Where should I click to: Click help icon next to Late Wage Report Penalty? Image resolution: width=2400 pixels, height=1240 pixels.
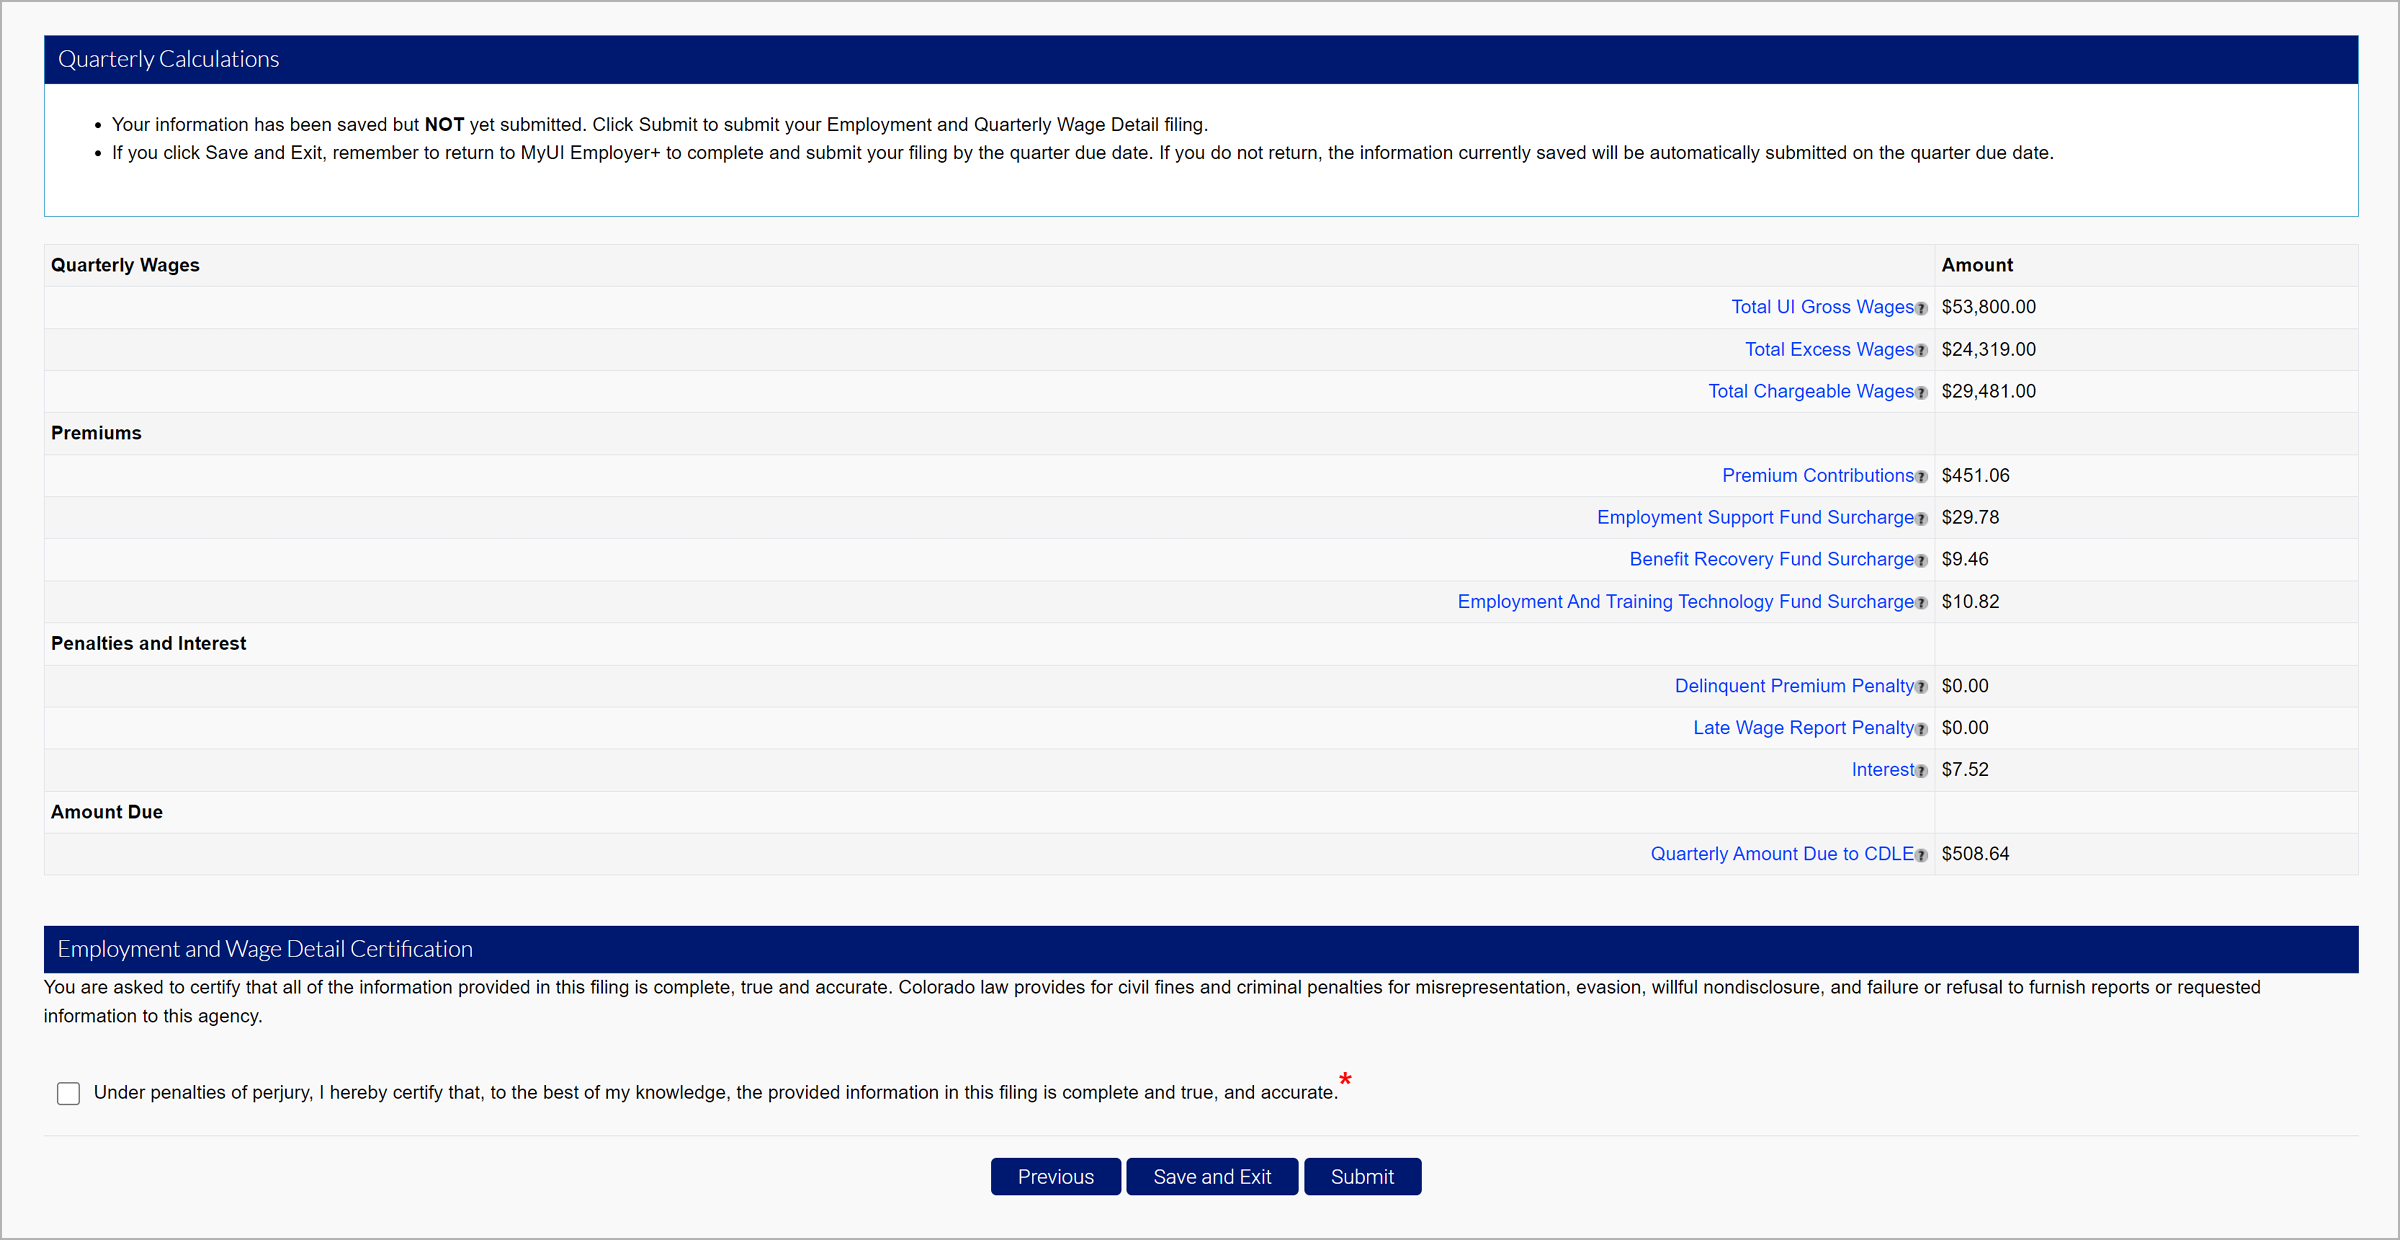(1921, 729)
